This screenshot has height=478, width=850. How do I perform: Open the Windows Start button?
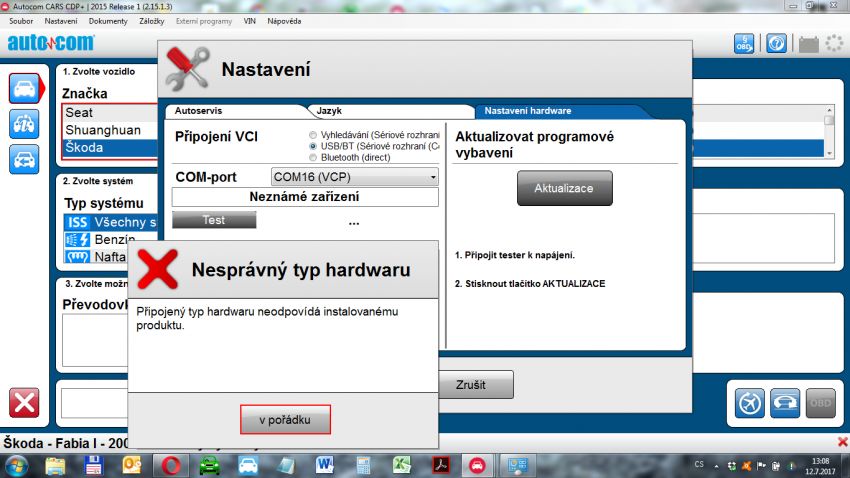17,466
